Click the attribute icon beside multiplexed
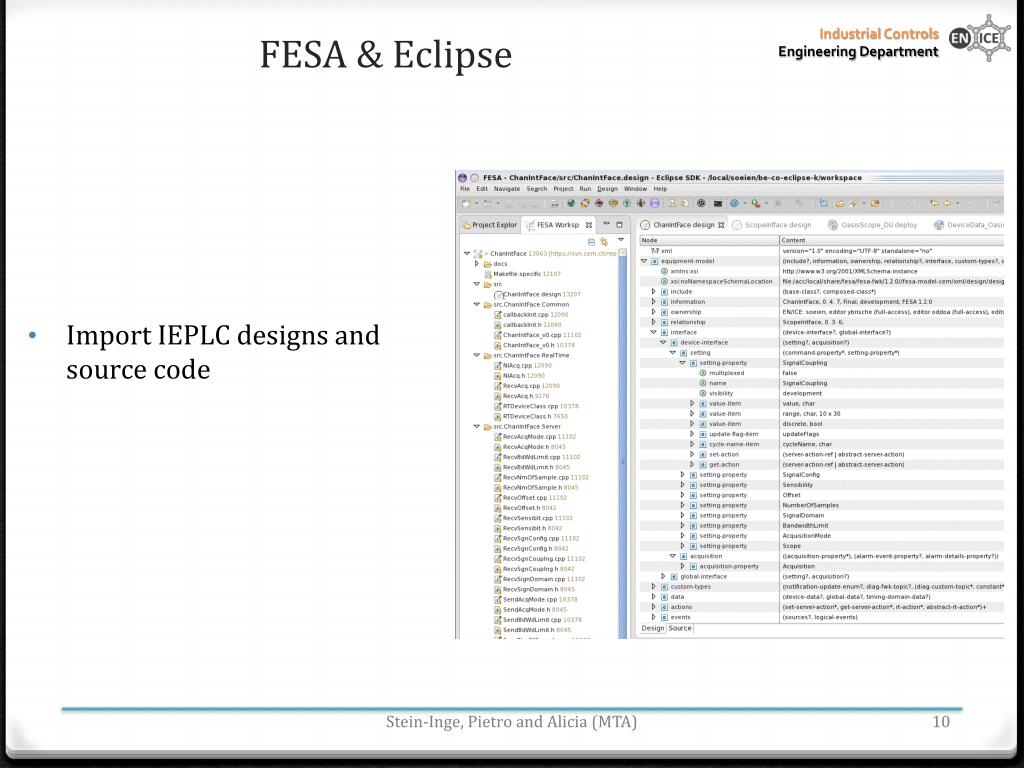 click(x=703, y=374)
